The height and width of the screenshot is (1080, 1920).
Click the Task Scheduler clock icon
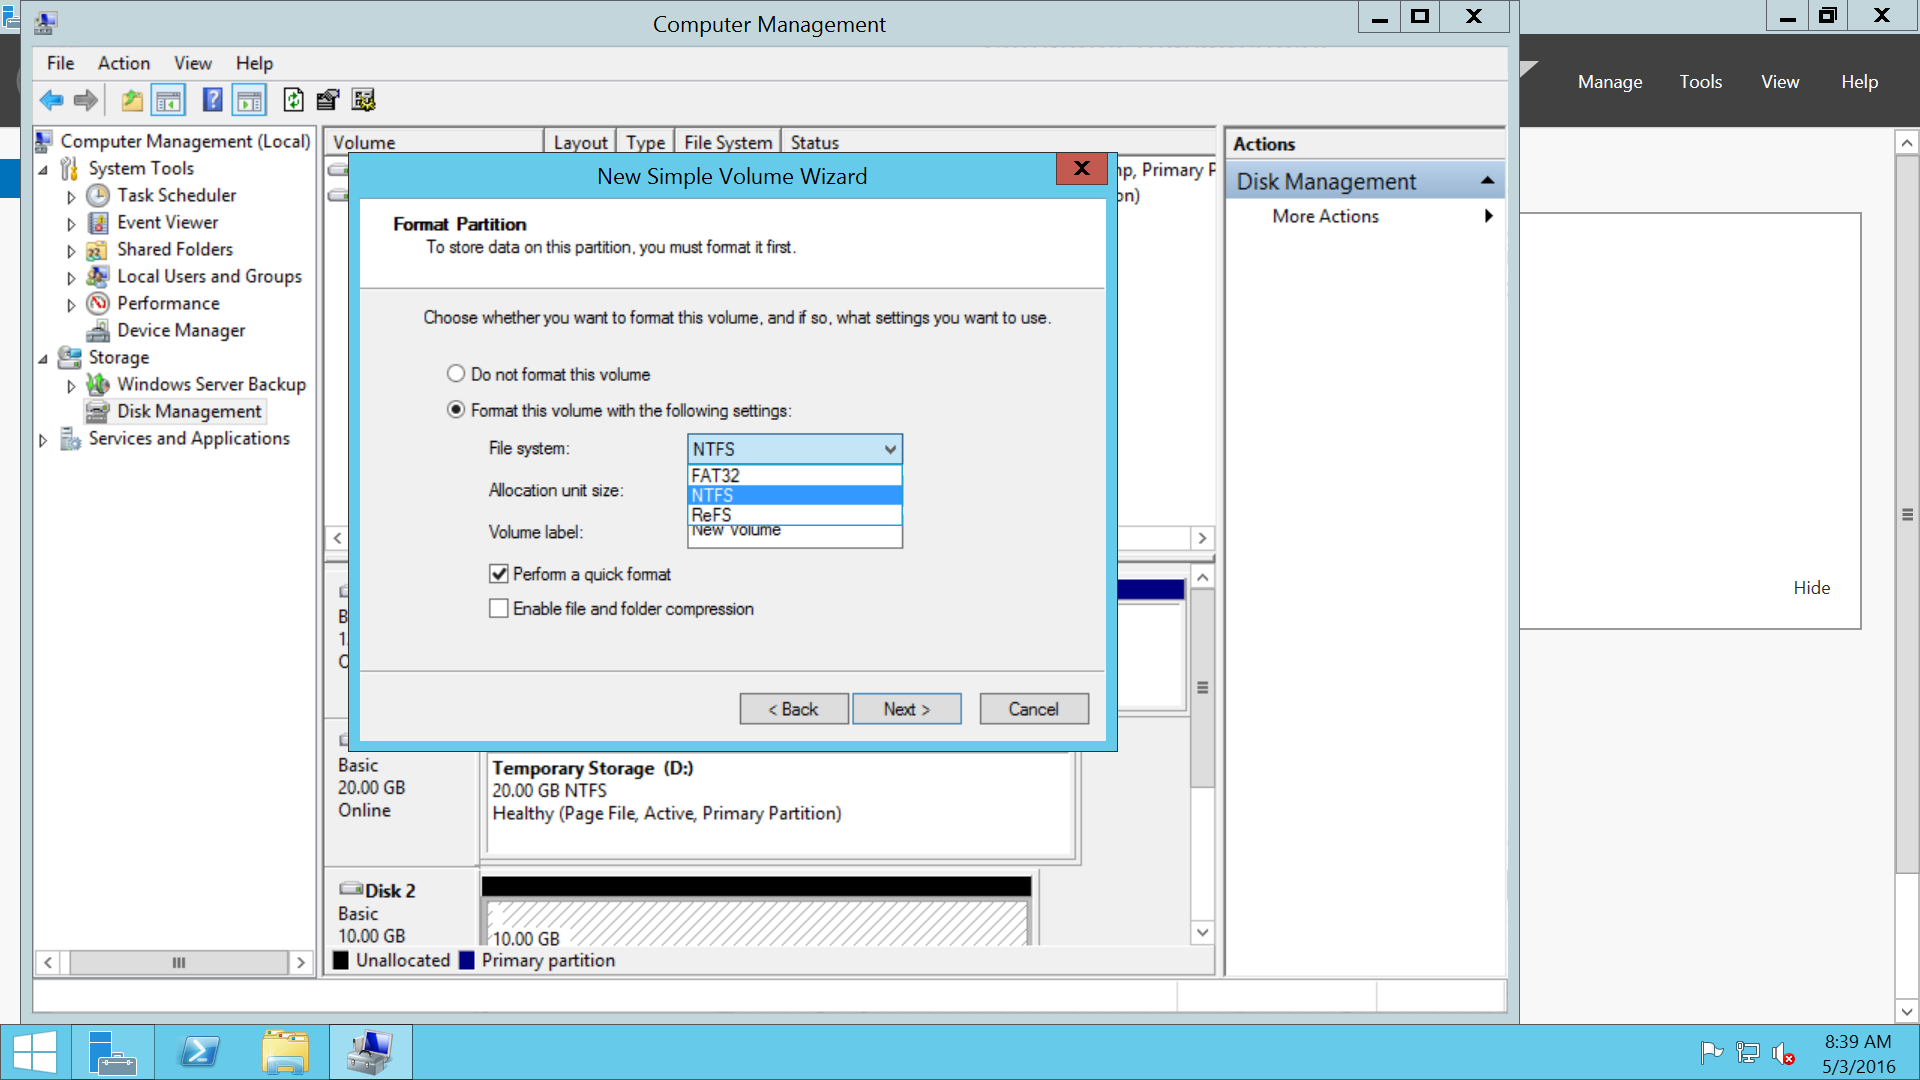98,195
